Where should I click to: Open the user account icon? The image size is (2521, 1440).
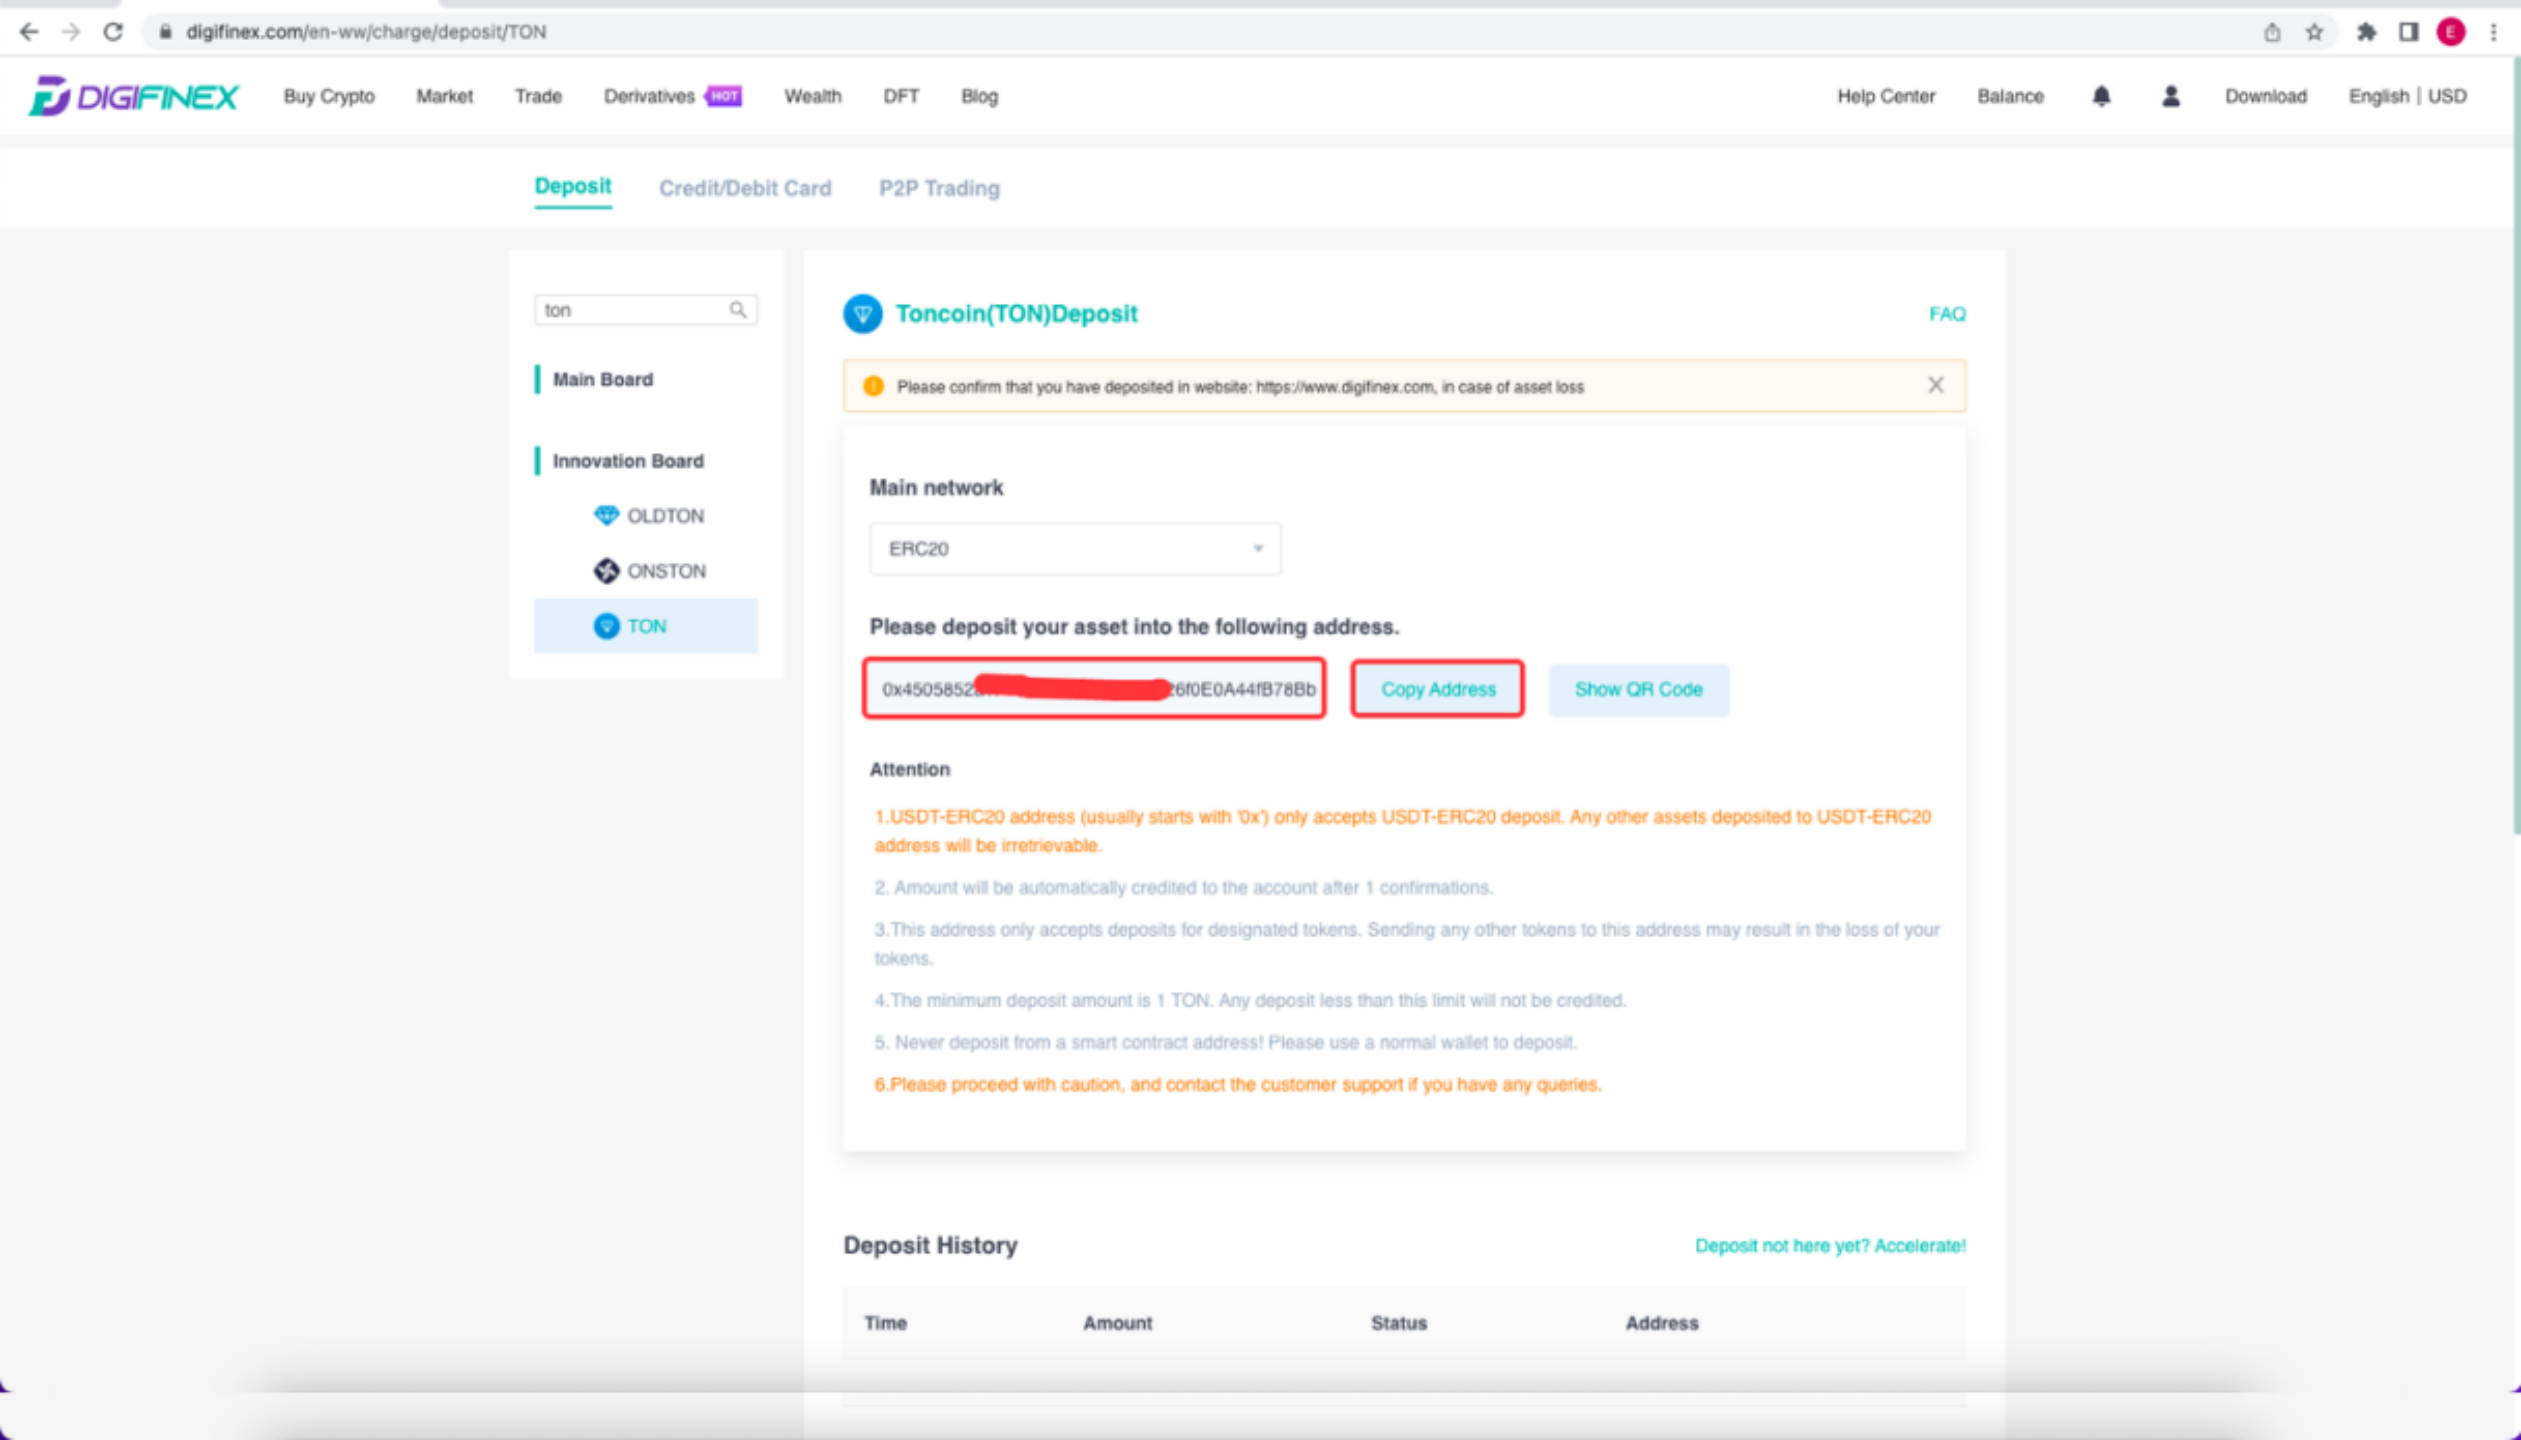coord(2170,96)
